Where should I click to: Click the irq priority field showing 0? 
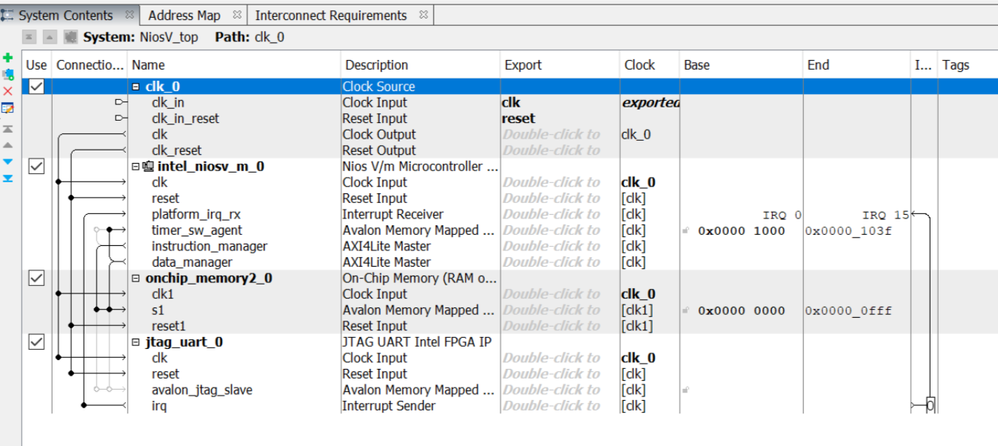[930, 405]
